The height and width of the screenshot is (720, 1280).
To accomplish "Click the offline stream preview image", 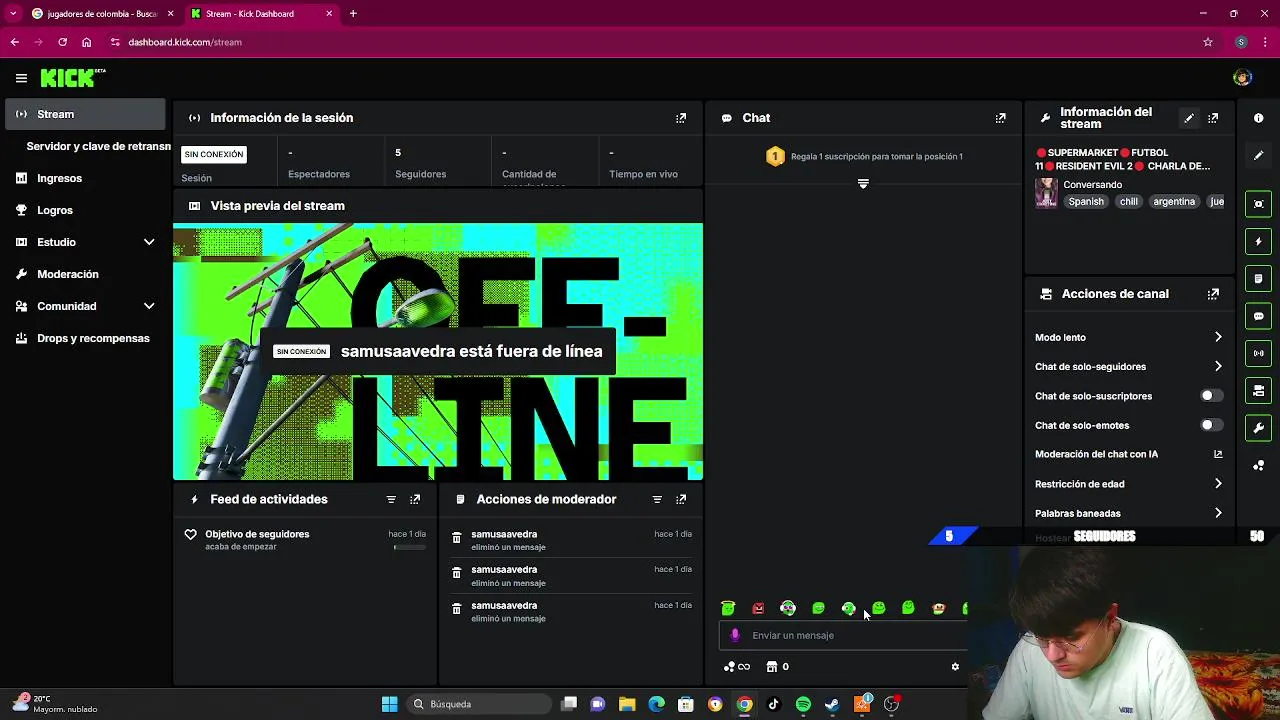I will [438, 352].
